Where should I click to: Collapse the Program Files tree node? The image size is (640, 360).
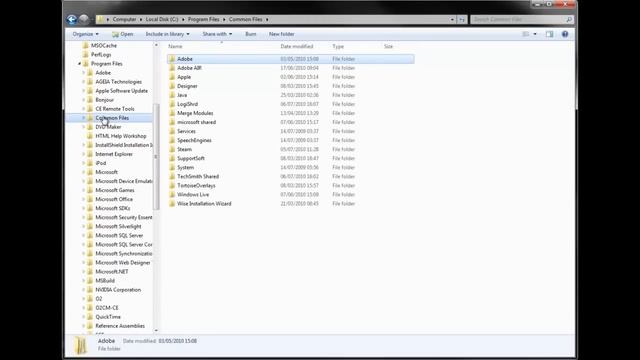[x=79, y=64]
